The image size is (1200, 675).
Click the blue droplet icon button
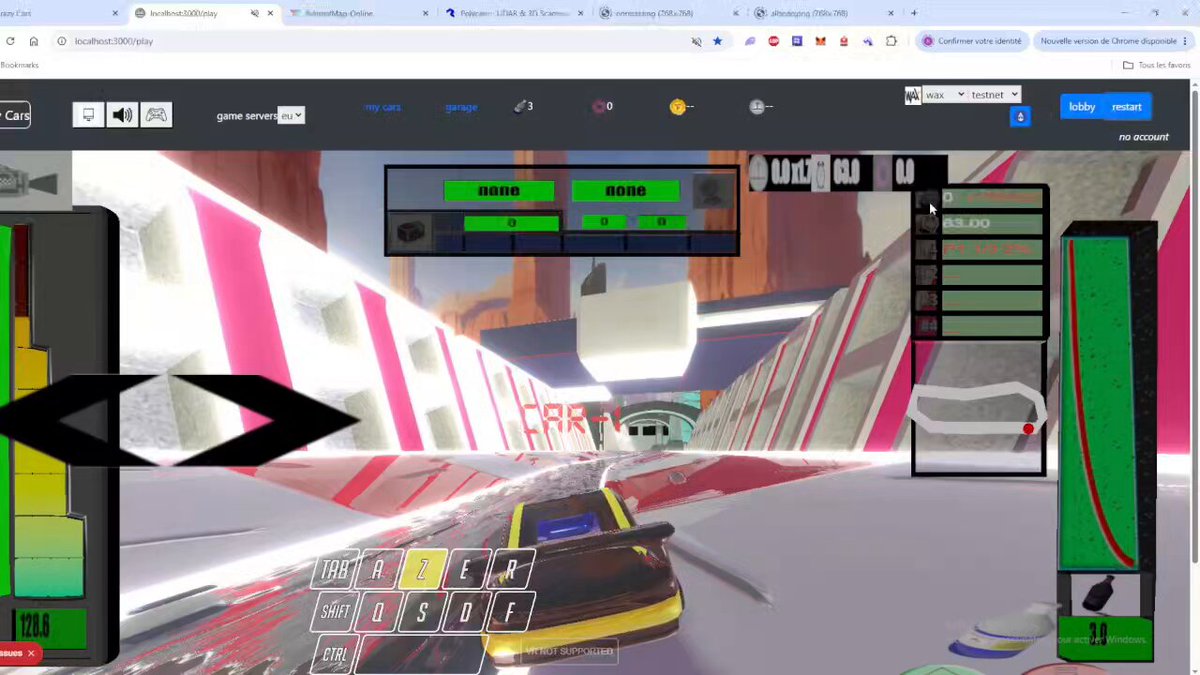coord(1020,117)
